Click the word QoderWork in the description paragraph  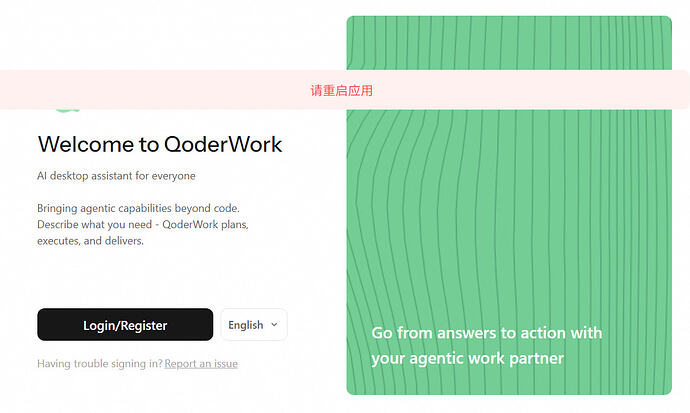point(190,224)
